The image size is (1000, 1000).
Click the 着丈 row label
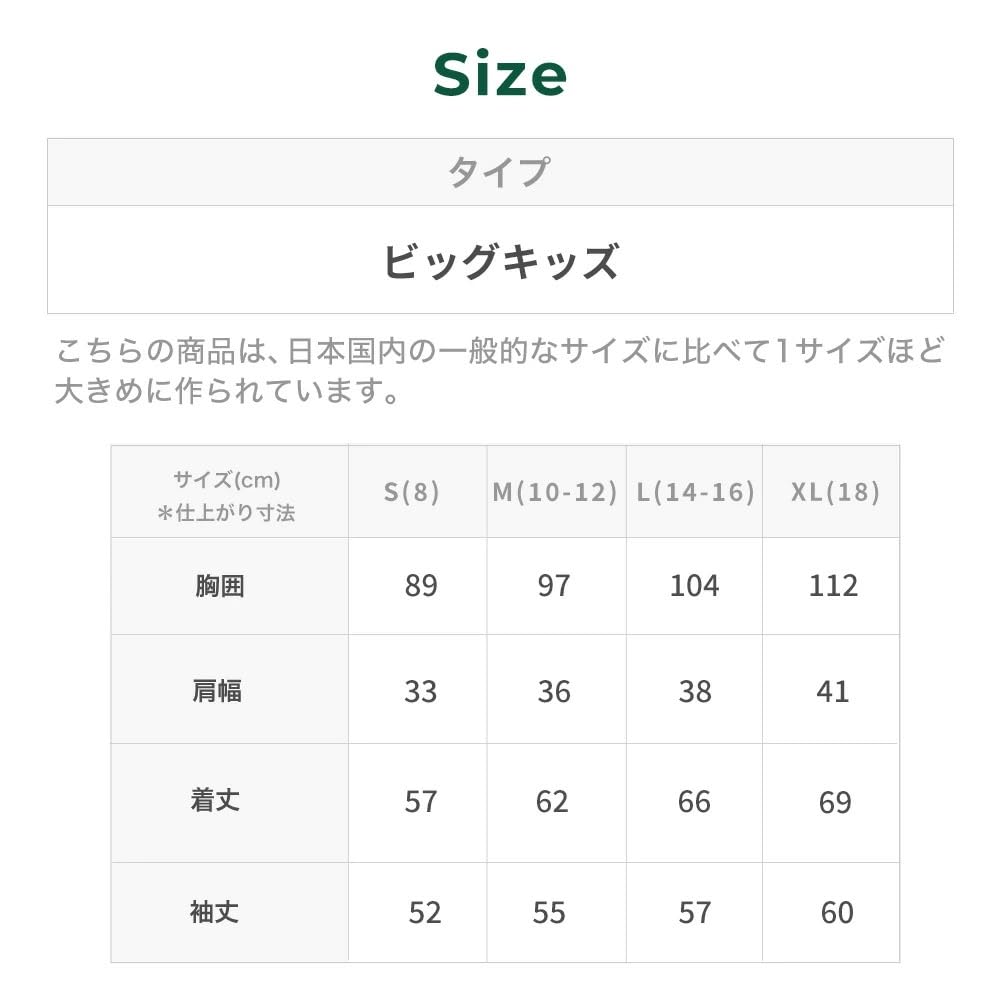point(215,801)
